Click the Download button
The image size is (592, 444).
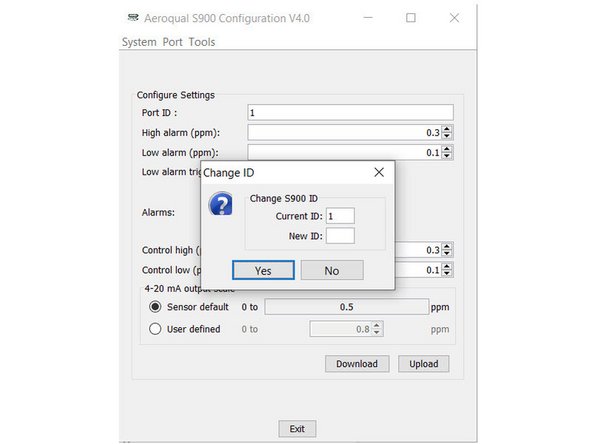(x=357, y=364)
